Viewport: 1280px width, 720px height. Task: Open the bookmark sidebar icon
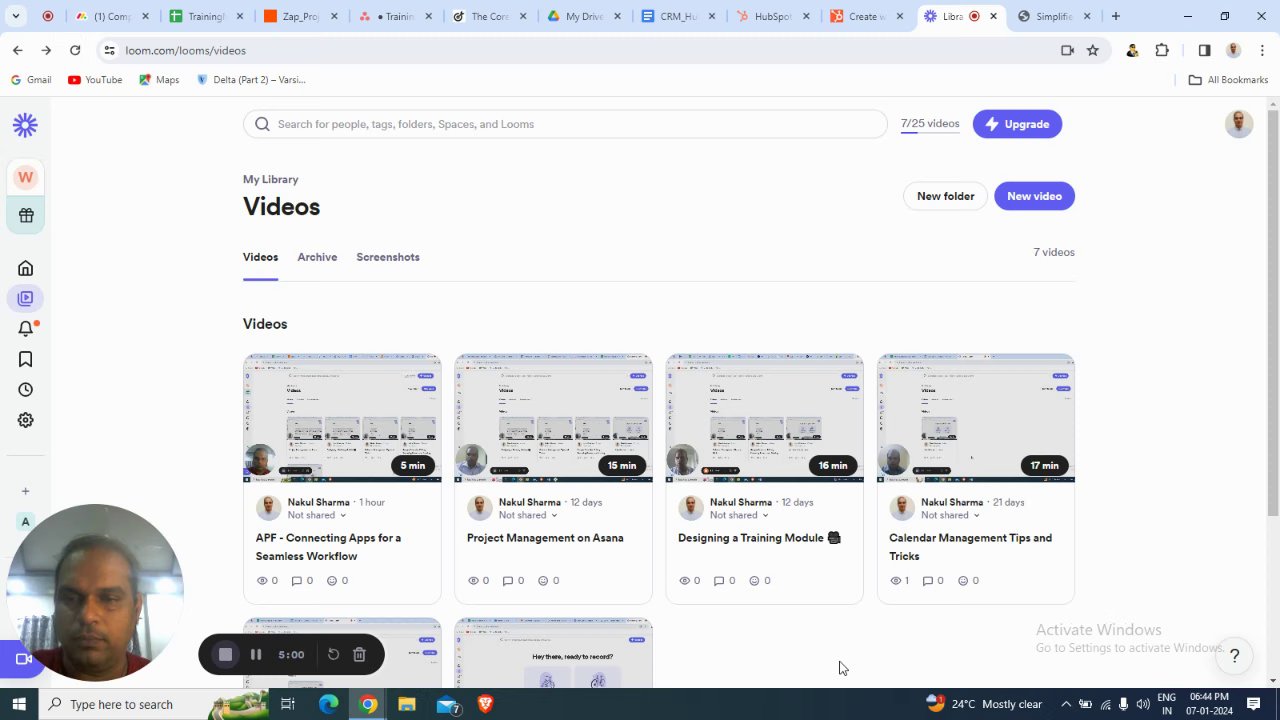coord(25,359)
